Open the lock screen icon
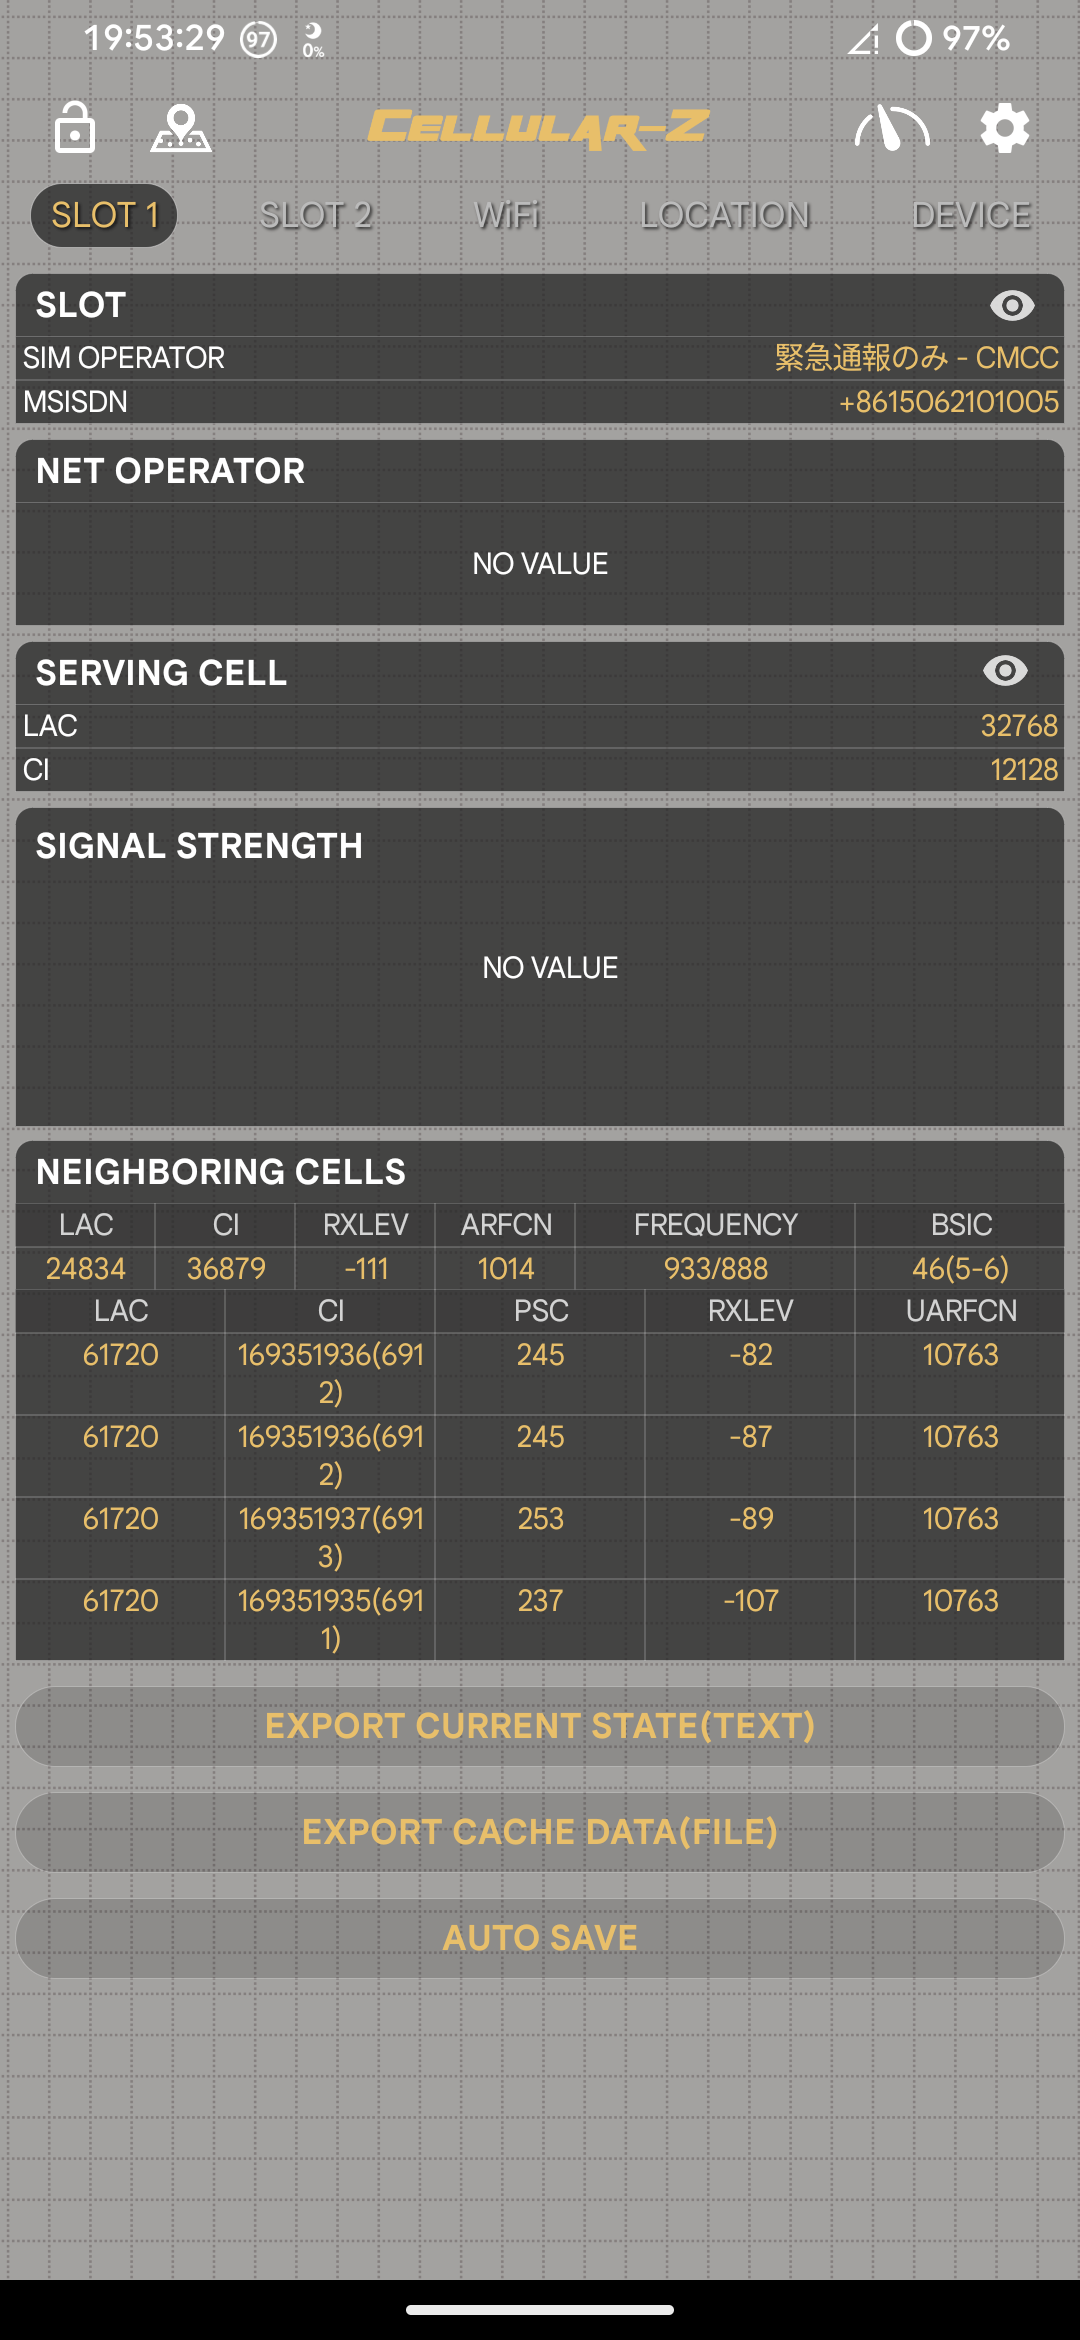This screenshot has height=2340, width=1080. pos(75,128)
